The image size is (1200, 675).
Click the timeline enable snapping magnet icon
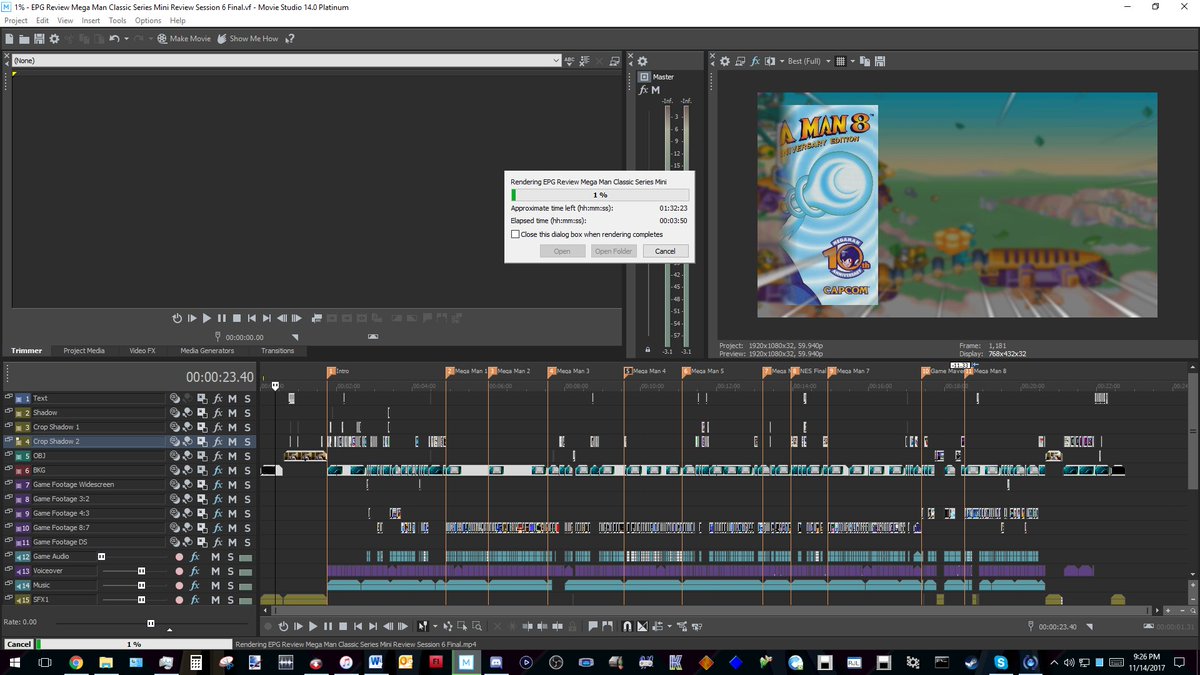pos(628,626)
